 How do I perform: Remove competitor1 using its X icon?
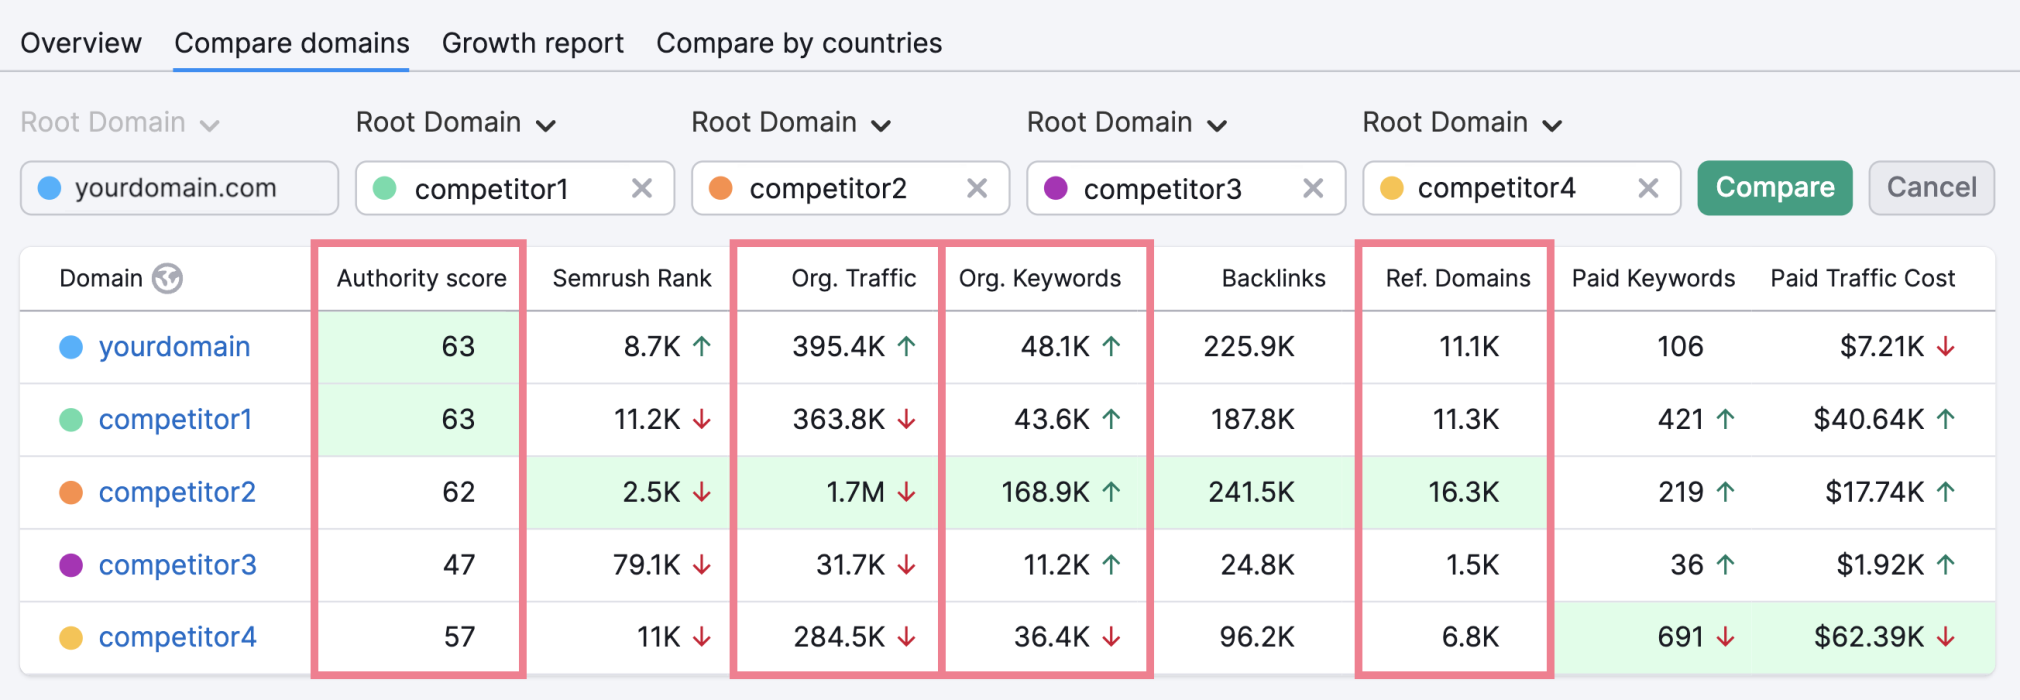(x=642, y=188)
